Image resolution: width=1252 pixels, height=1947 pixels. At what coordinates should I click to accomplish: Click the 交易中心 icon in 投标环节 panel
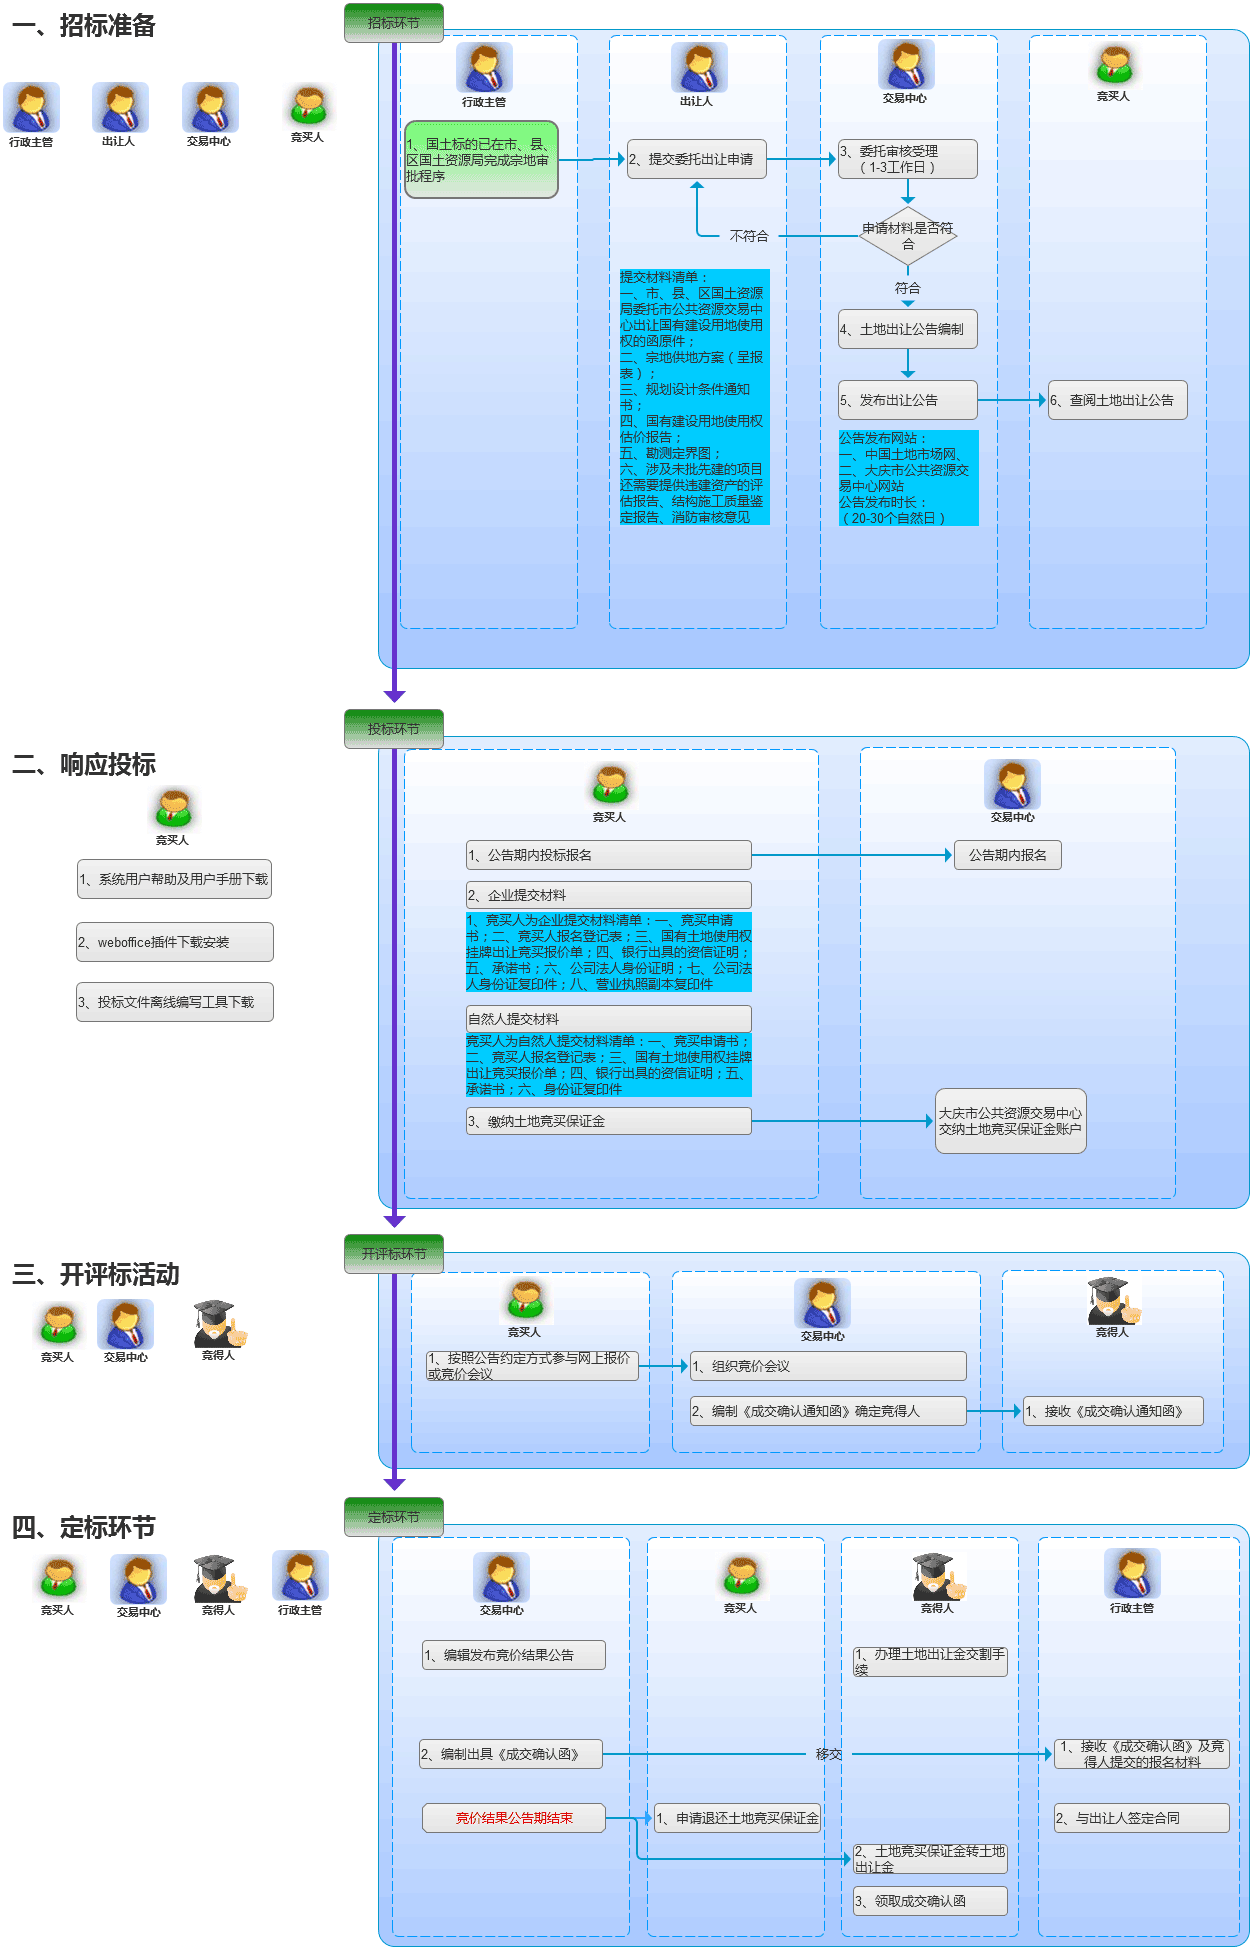pyautogui.click(x=1012, y=784)
